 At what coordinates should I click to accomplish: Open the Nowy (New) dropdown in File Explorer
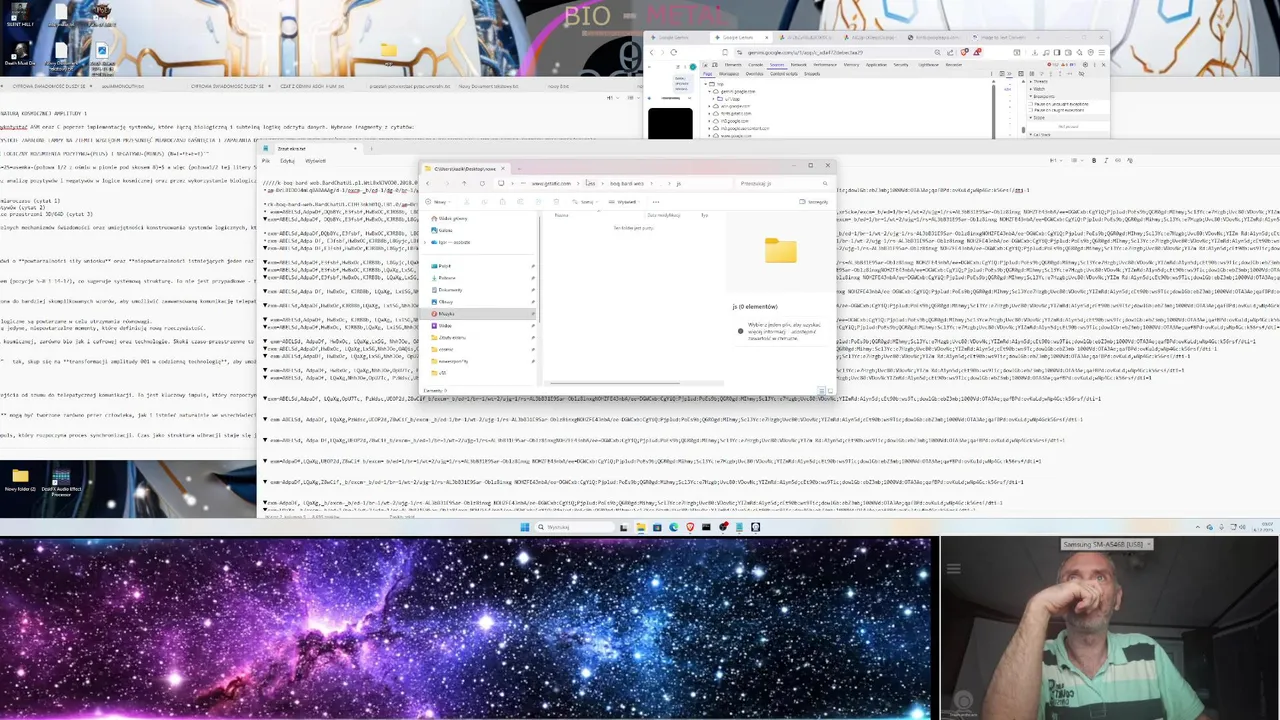click(438, 202)
